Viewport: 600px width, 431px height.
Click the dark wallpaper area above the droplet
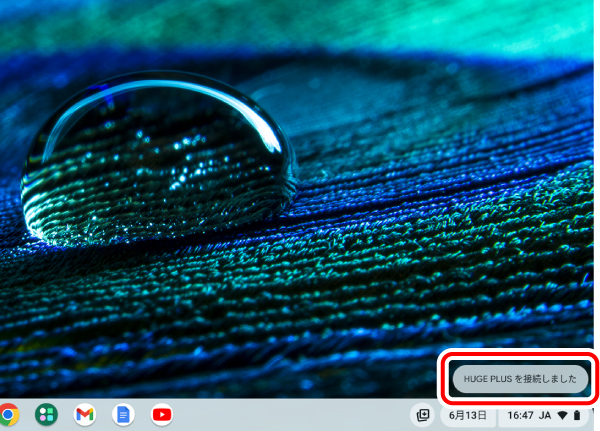150,40
